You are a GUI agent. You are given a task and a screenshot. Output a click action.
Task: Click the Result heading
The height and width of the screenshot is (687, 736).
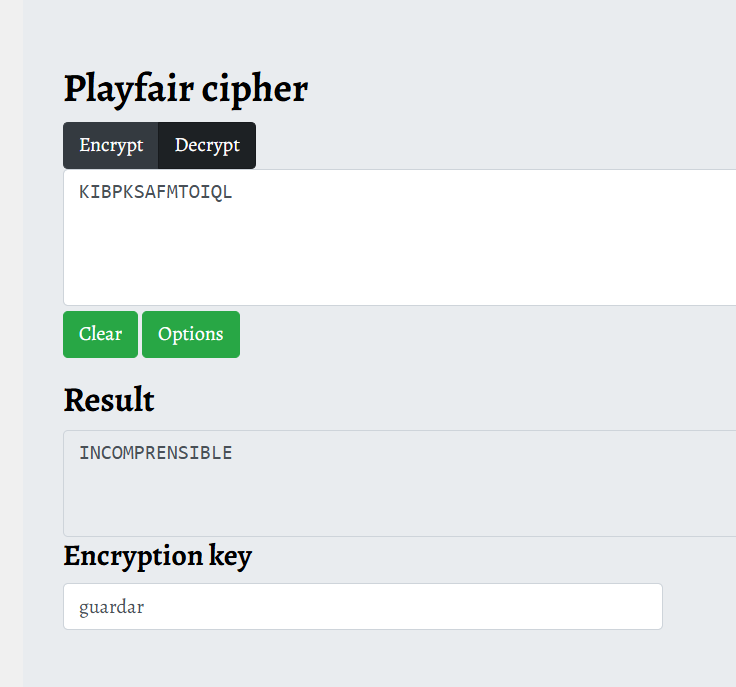[109, 400]
